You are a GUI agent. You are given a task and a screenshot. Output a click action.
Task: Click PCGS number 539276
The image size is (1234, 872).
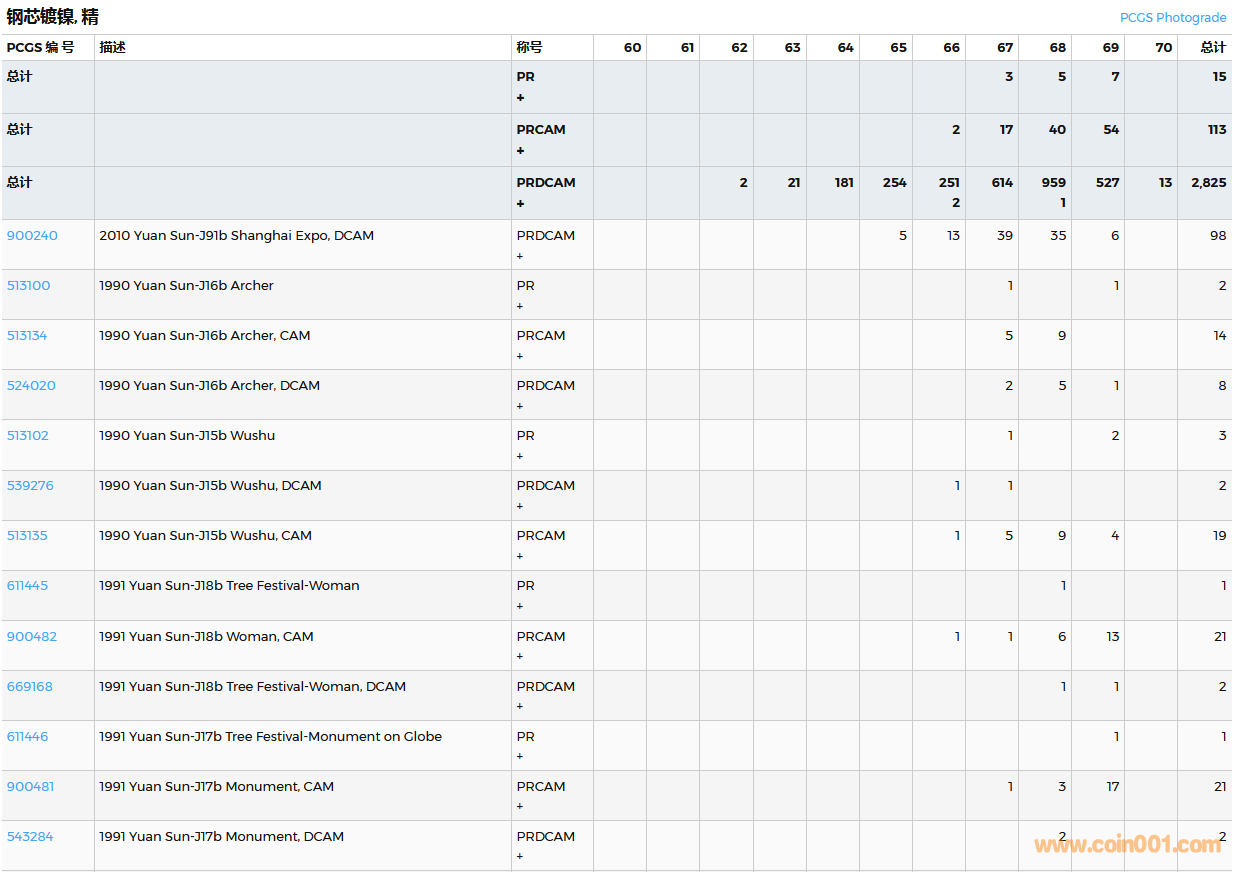(x=30, y=486)
